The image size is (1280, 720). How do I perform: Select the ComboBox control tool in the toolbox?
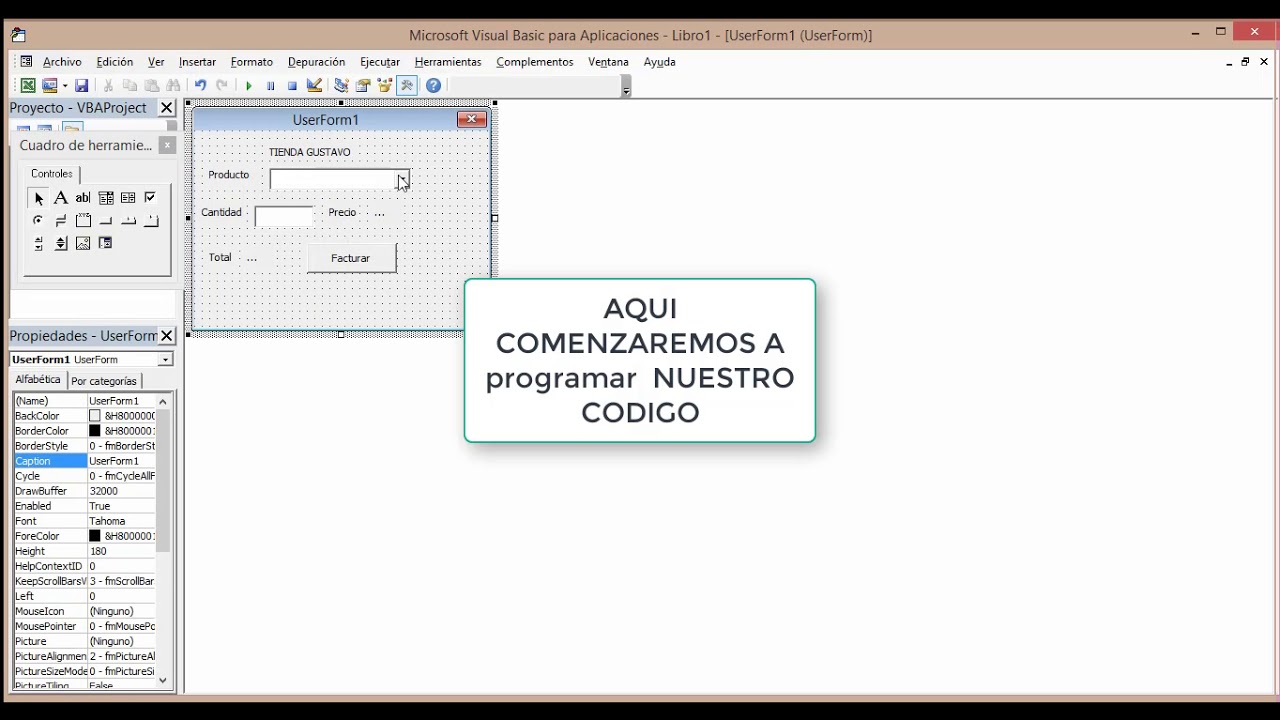(106, 198)
